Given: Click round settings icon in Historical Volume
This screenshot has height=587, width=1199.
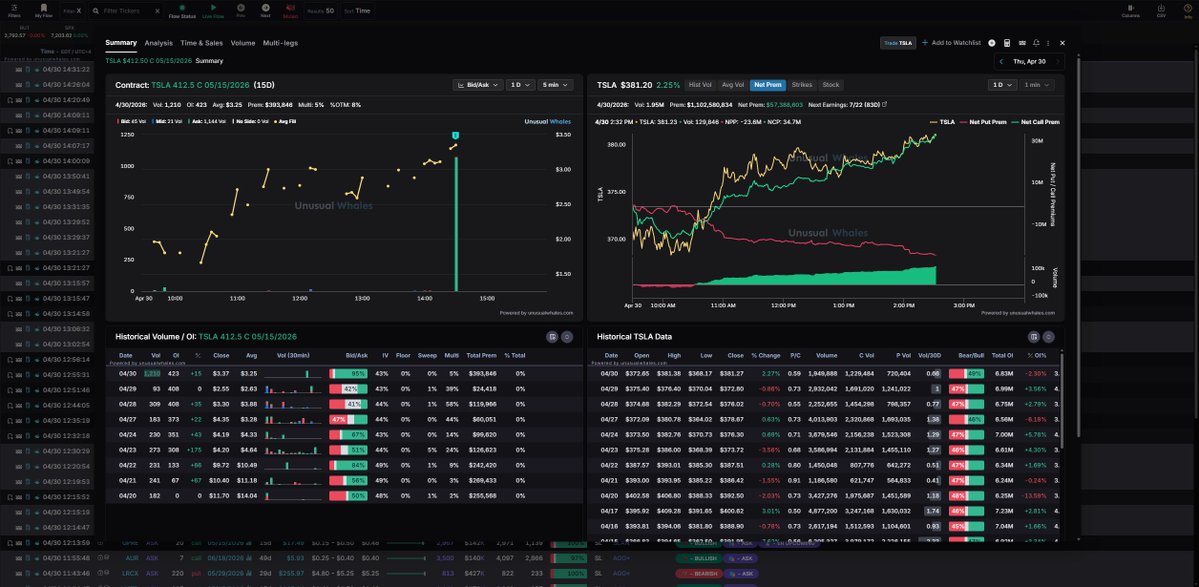Looking at the screenshot, I should [567, 336].
